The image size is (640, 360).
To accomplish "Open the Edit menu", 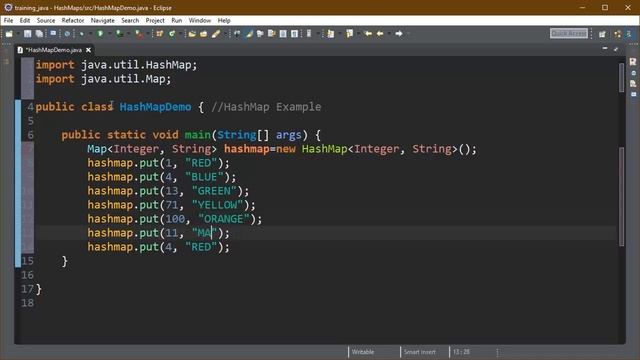I will coord(24,20).
